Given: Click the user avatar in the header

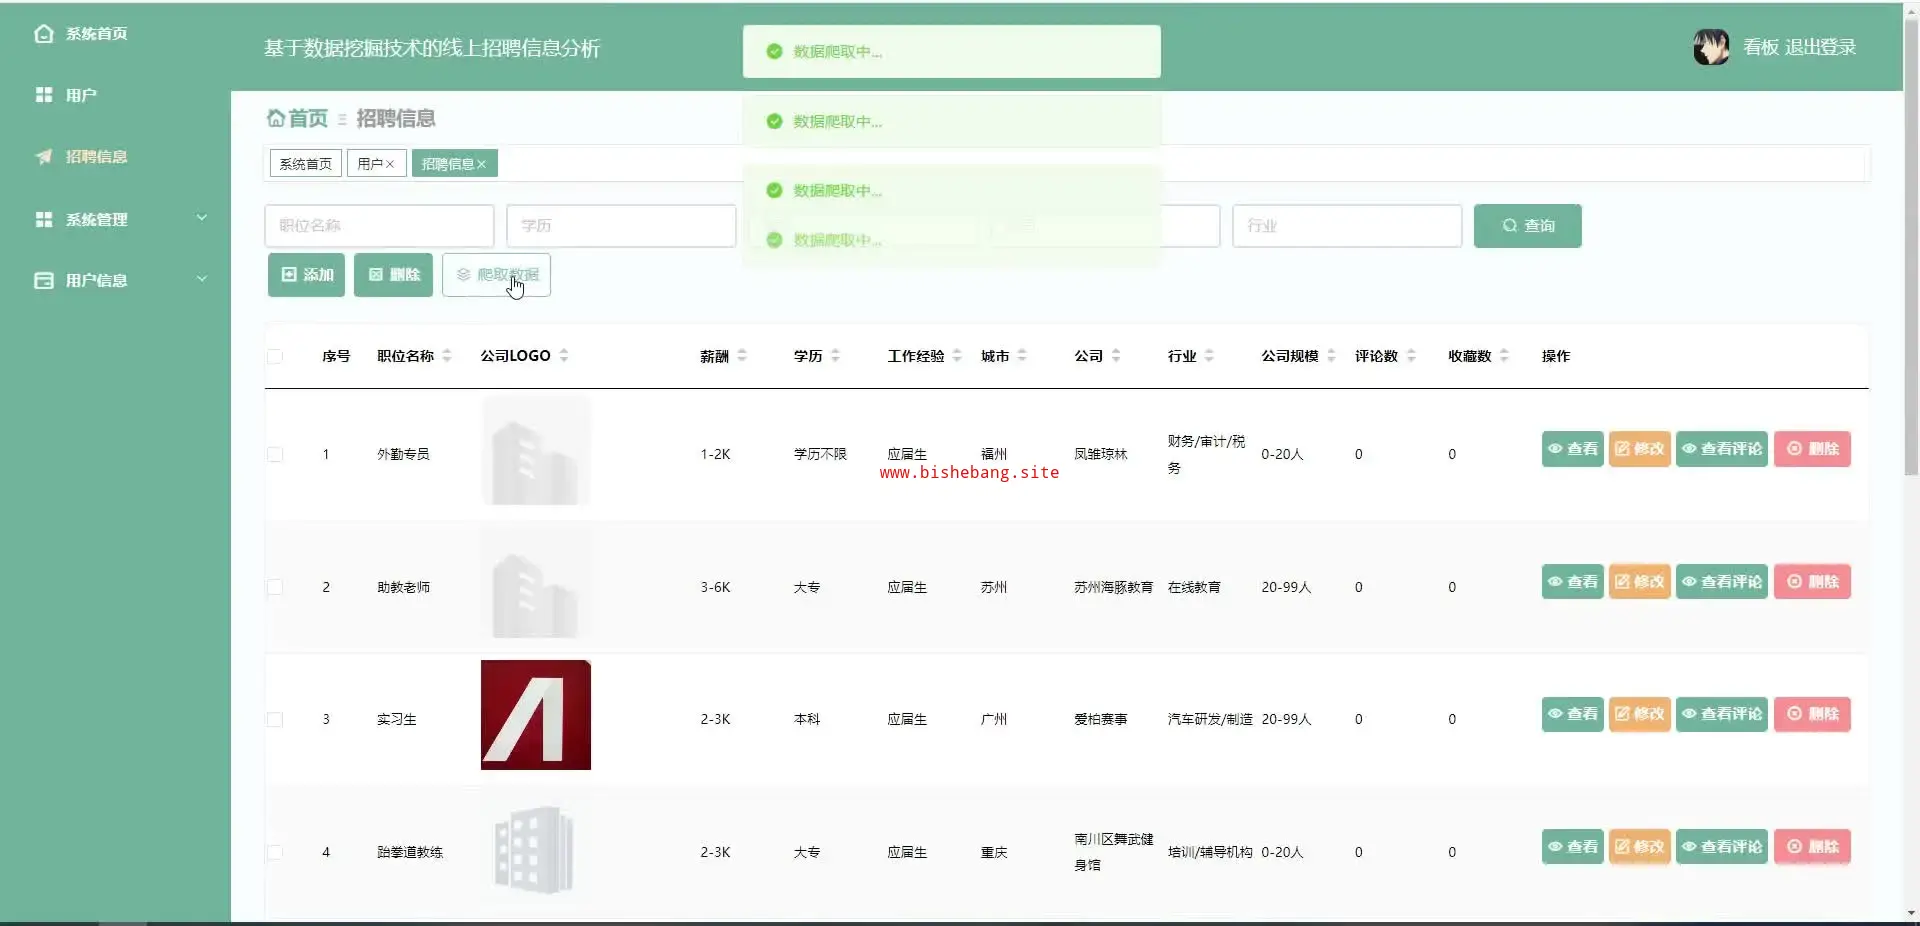Looking at the screenshot, I should click(x=1710, y=47).
